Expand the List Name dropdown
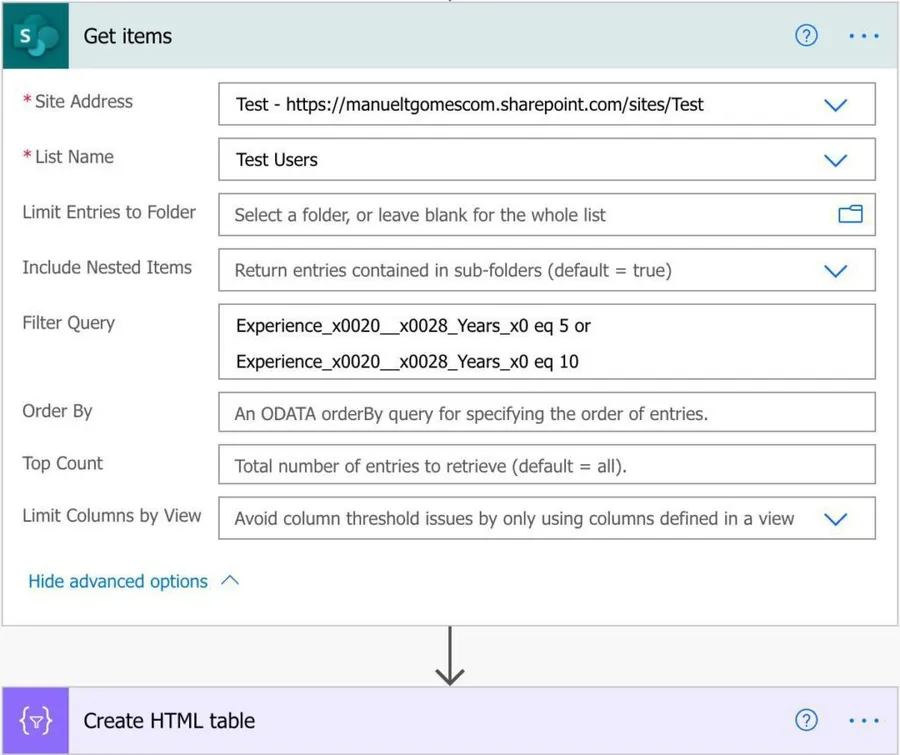The image size is (900, 755). (x=835, y=160)
